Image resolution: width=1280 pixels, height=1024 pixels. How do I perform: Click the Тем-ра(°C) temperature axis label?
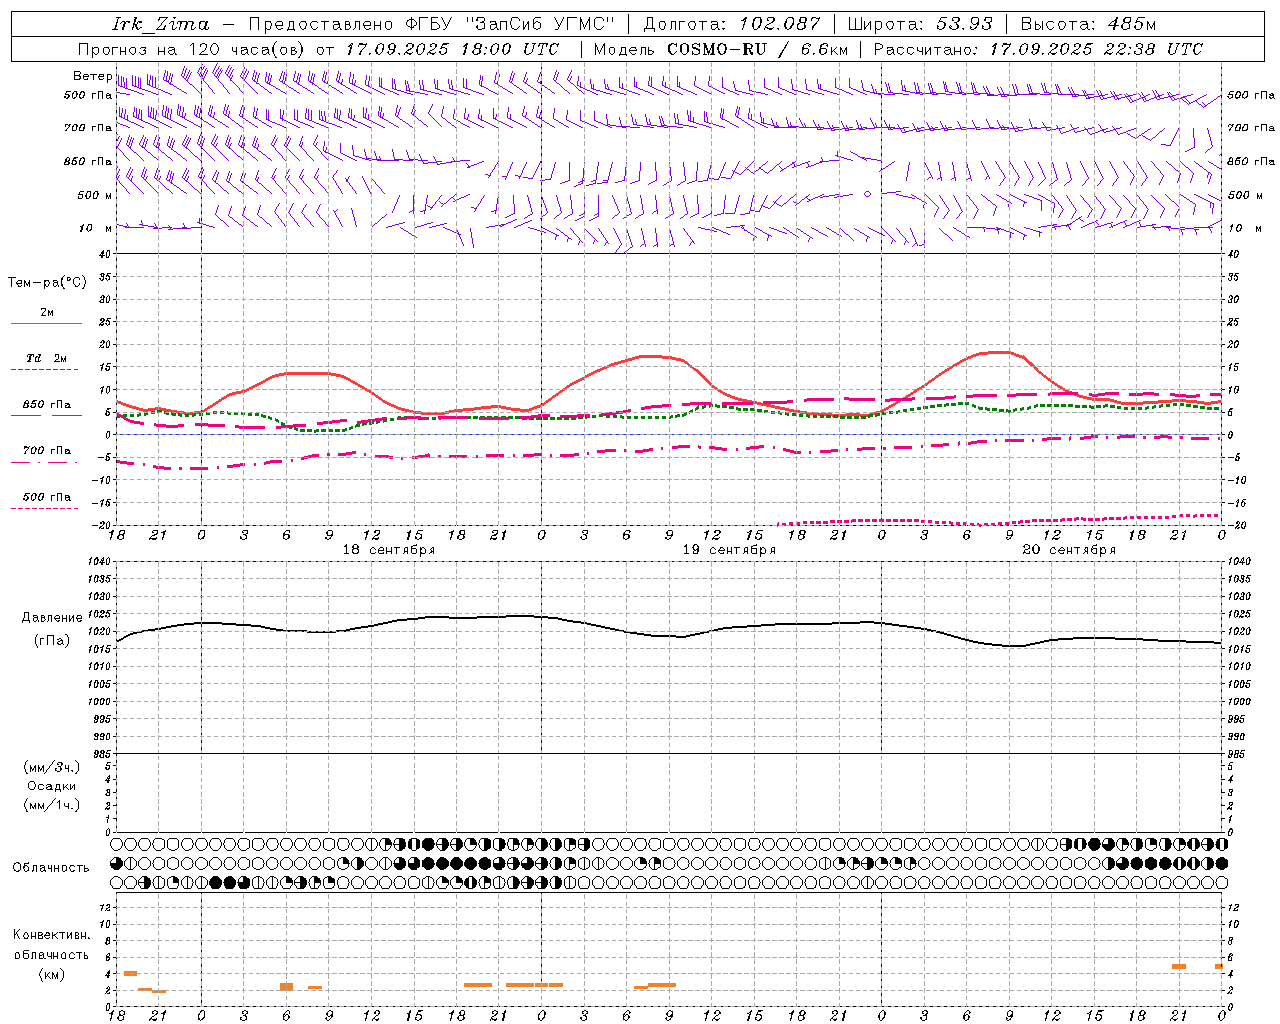coord(47,282)
